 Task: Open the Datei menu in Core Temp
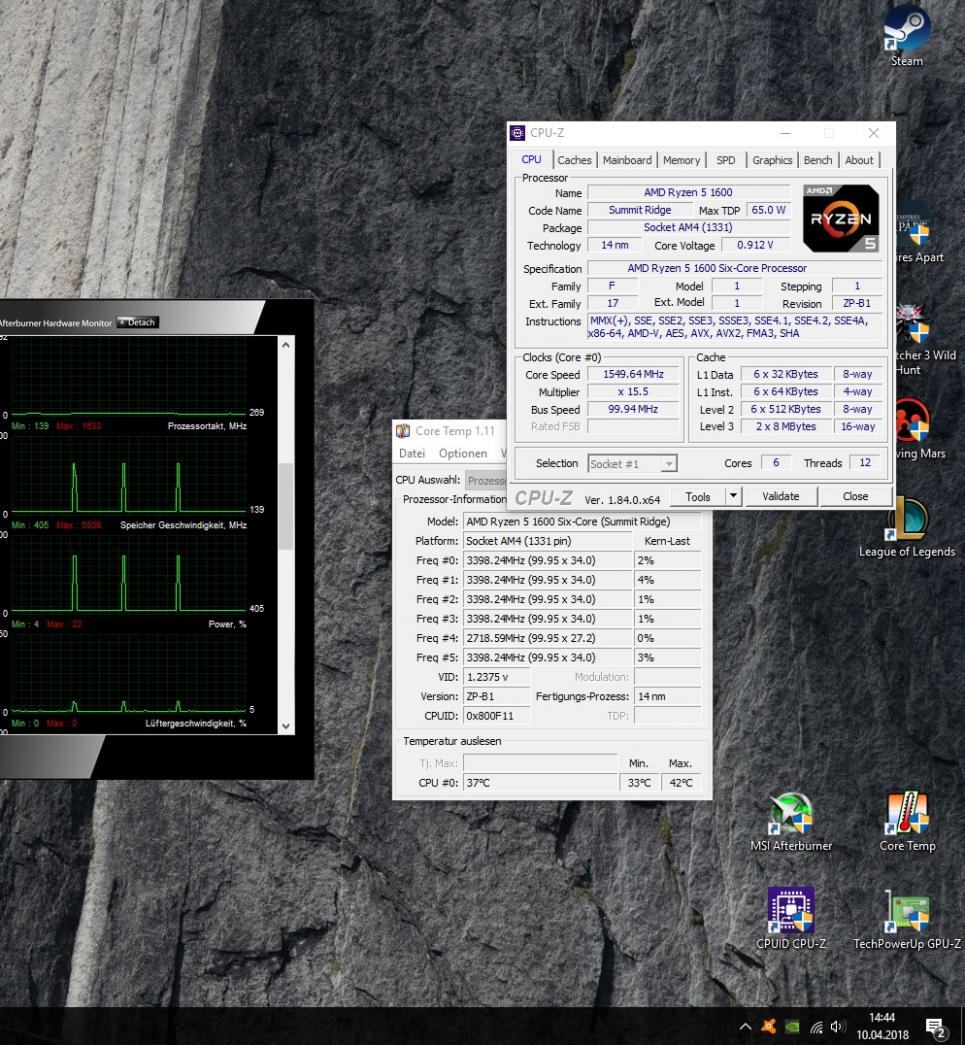click(412, 453)
